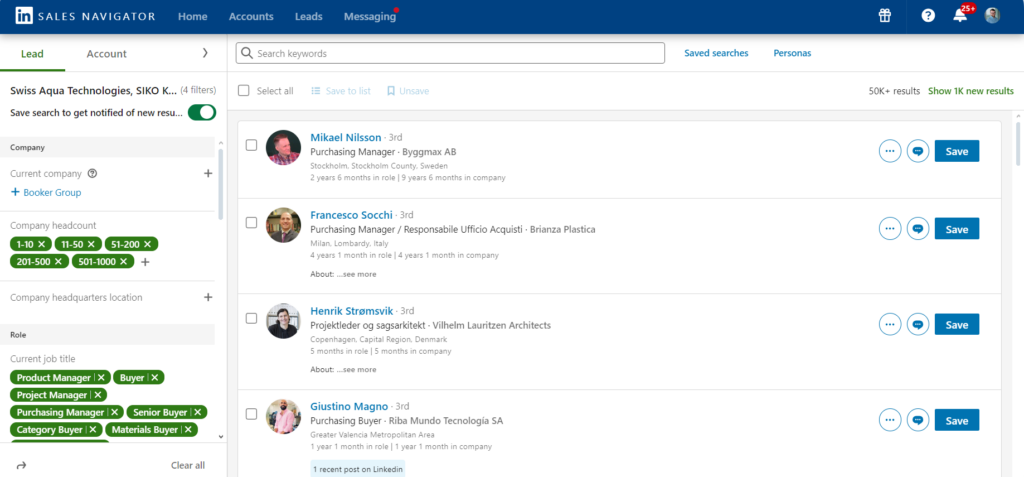Image resolution: width=1024 pixels, height=477 pixels.
Task: Expand the Current company filter
Action: (208, 173)
